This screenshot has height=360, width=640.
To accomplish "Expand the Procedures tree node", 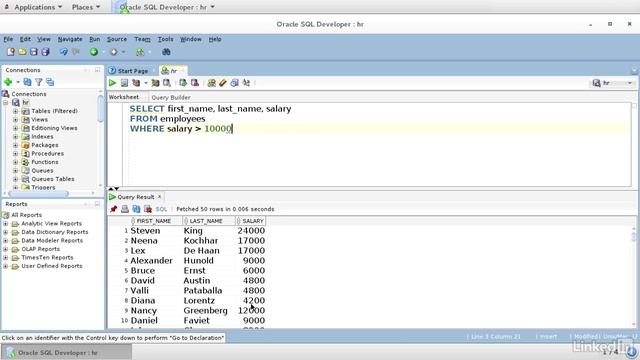I will [16, 153].
